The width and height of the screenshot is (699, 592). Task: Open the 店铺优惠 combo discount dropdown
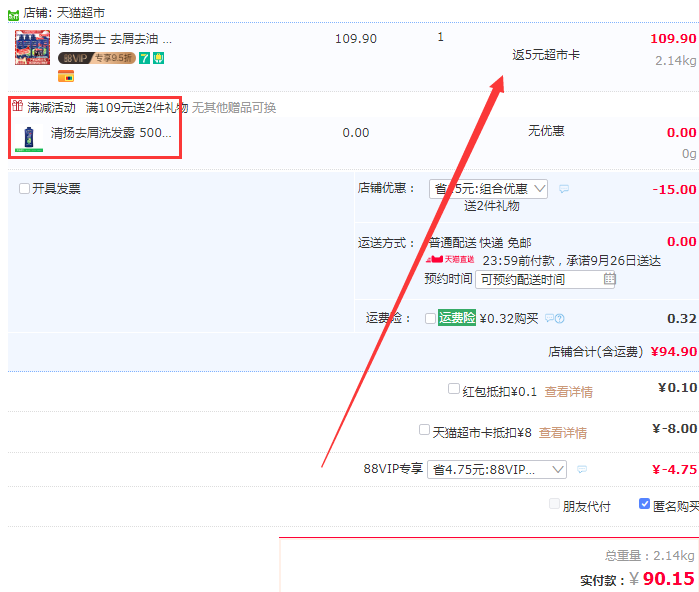point(488,189)
